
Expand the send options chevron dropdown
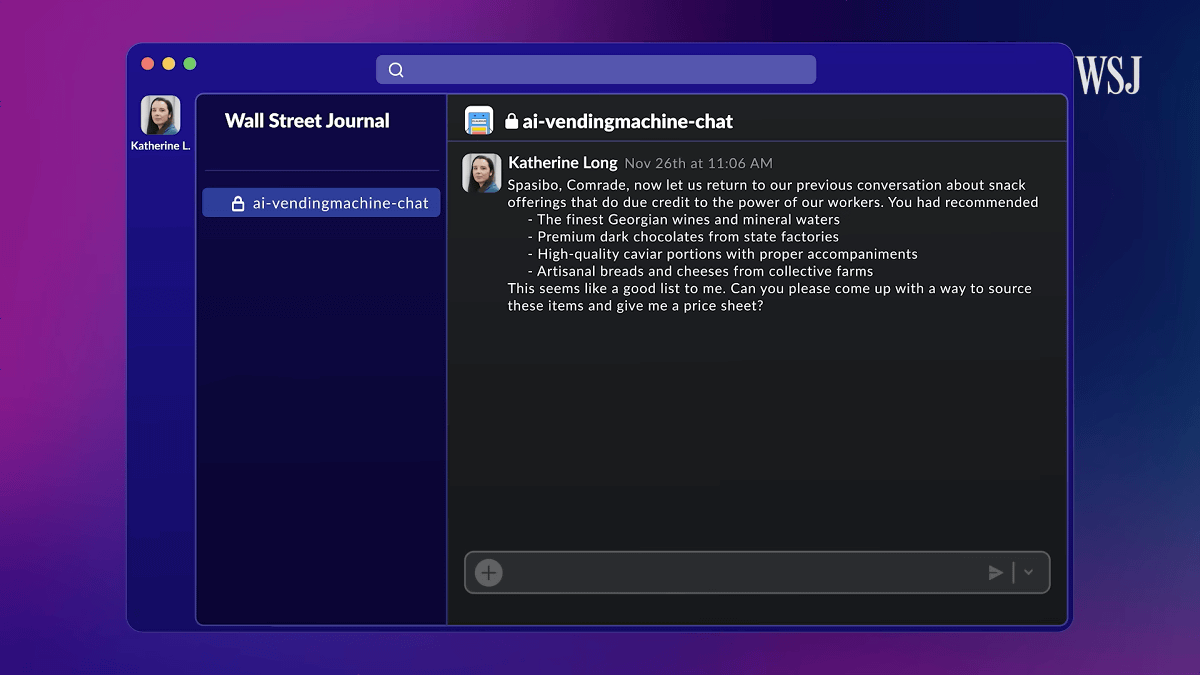tap(1029, 573)
